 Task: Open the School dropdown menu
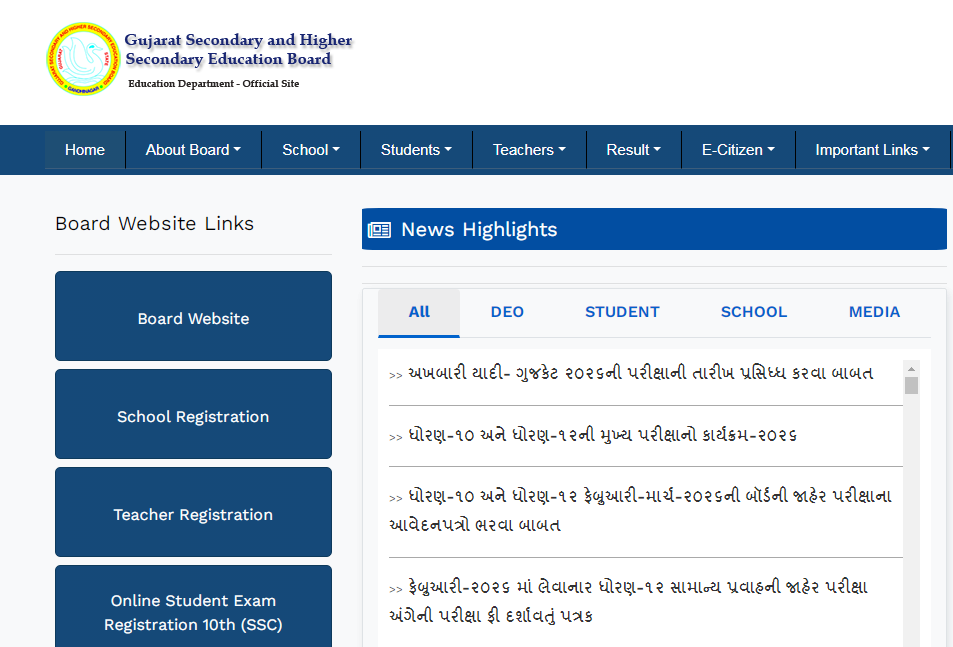(310, 149)
